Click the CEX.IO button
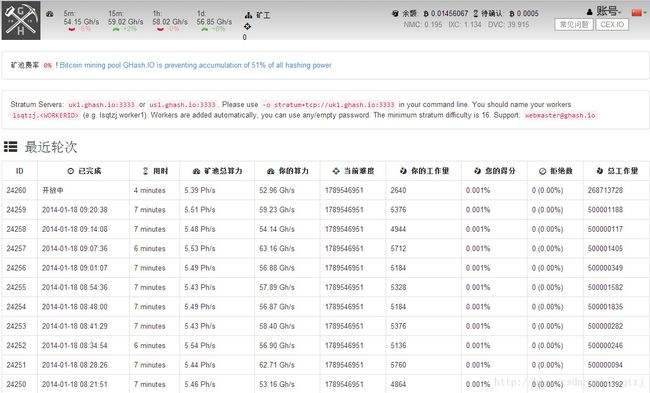 click(612, 24)
